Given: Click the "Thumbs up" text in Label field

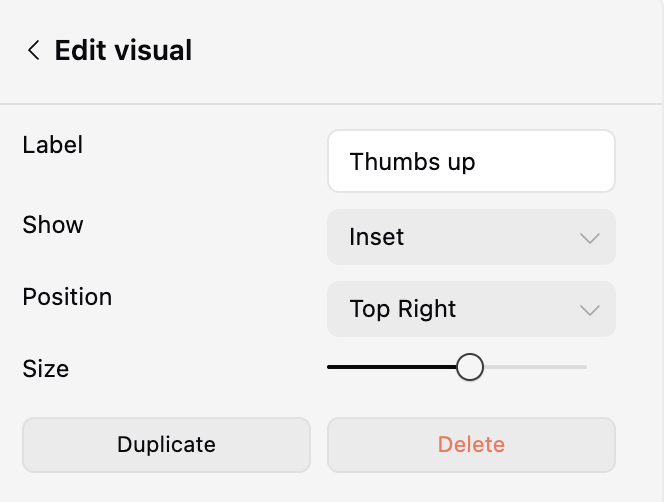Looking at the screenshot, I should 412,161.
